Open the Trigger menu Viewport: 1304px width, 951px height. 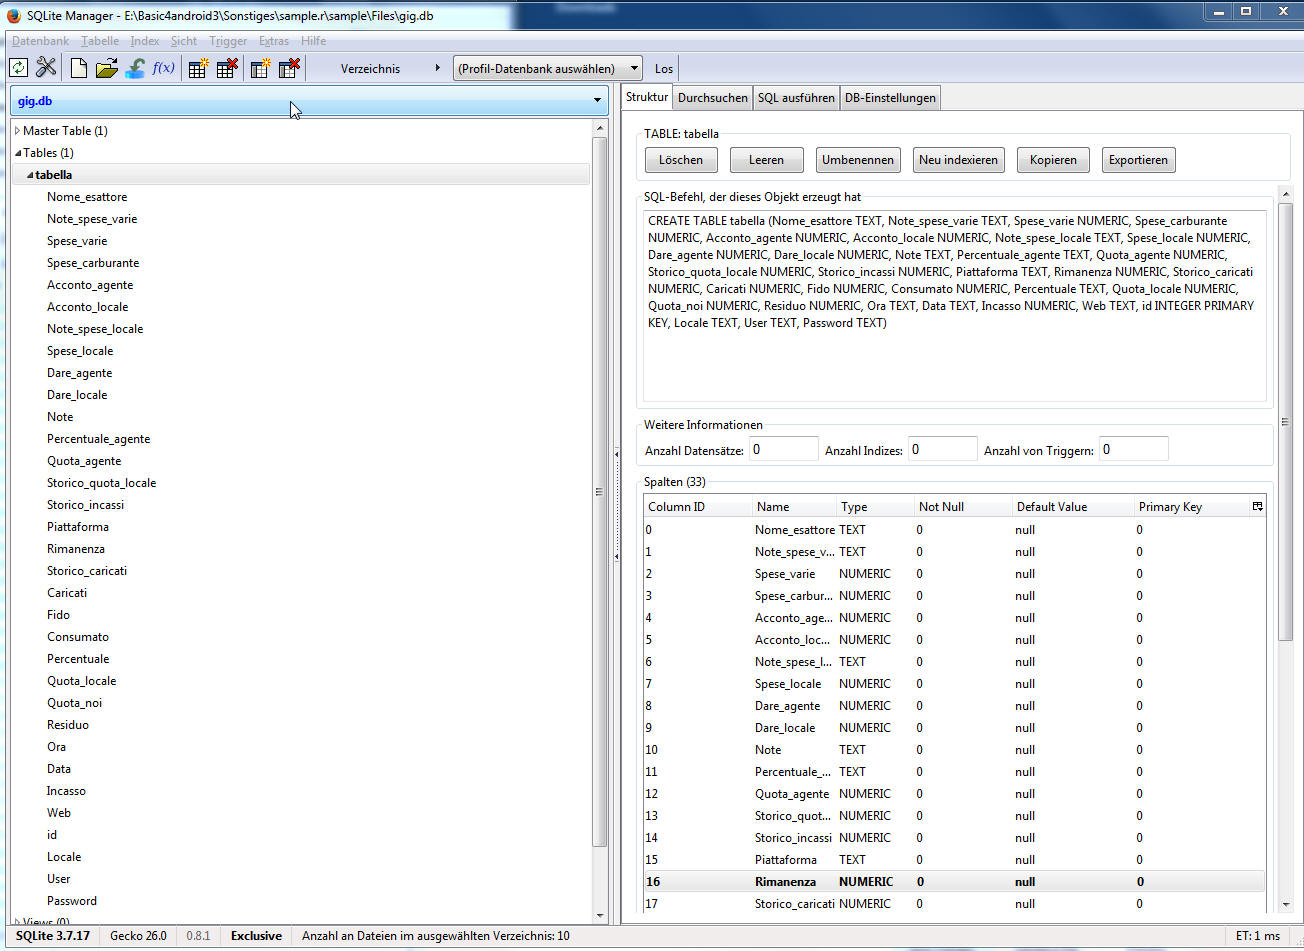pyautogui.click(x=228, y=41)
